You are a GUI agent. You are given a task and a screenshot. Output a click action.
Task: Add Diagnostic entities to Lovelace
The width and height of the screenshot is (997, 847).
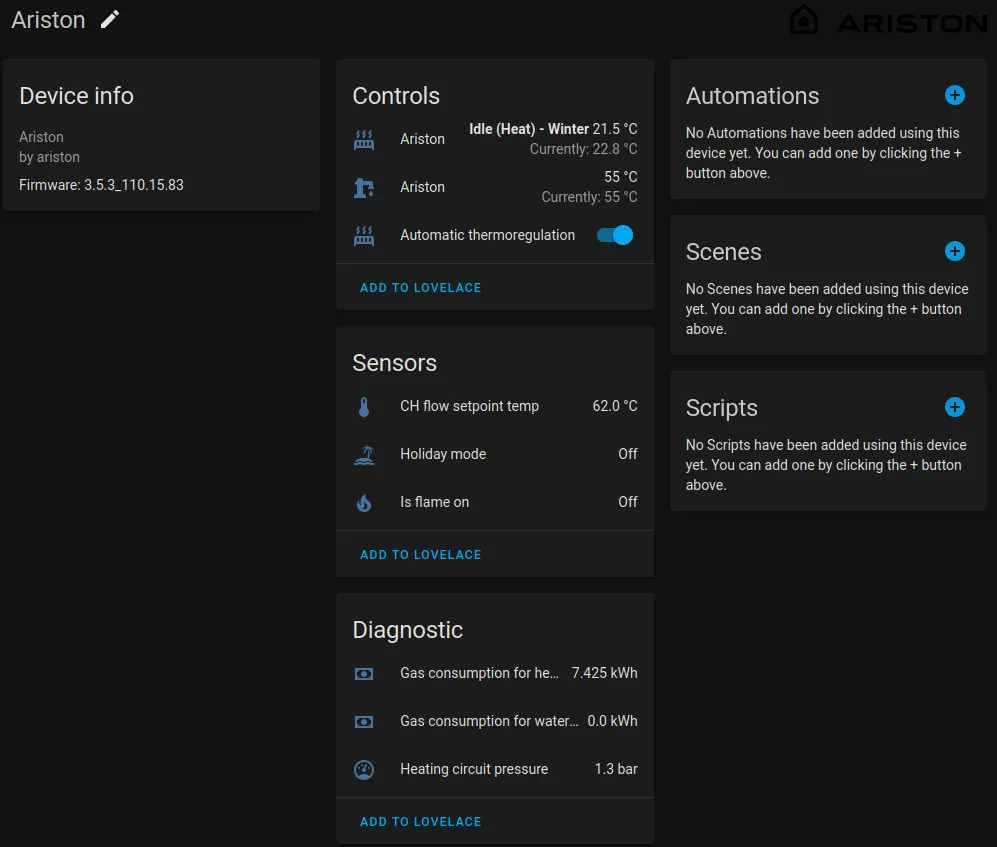tap(420, 822)
